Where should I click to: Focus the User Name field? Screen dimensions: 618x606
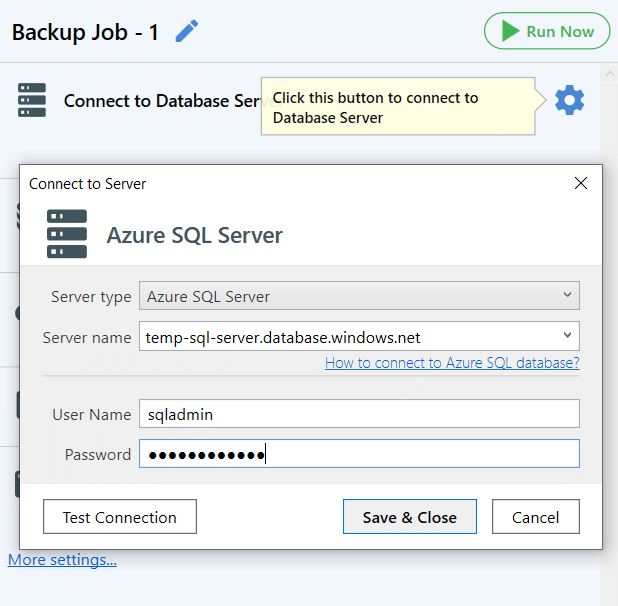(359, 414)
